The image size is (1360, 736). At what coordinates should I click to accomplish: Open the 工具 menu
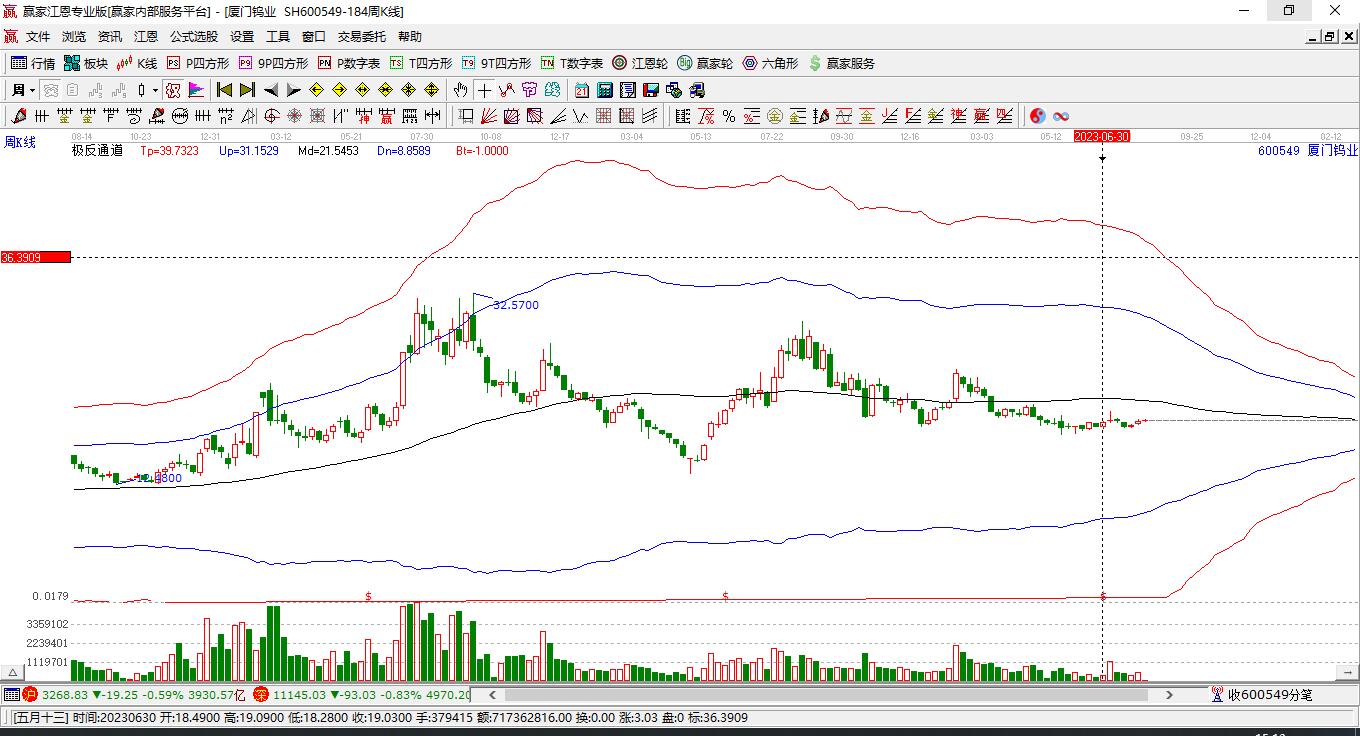coord(278,37)
